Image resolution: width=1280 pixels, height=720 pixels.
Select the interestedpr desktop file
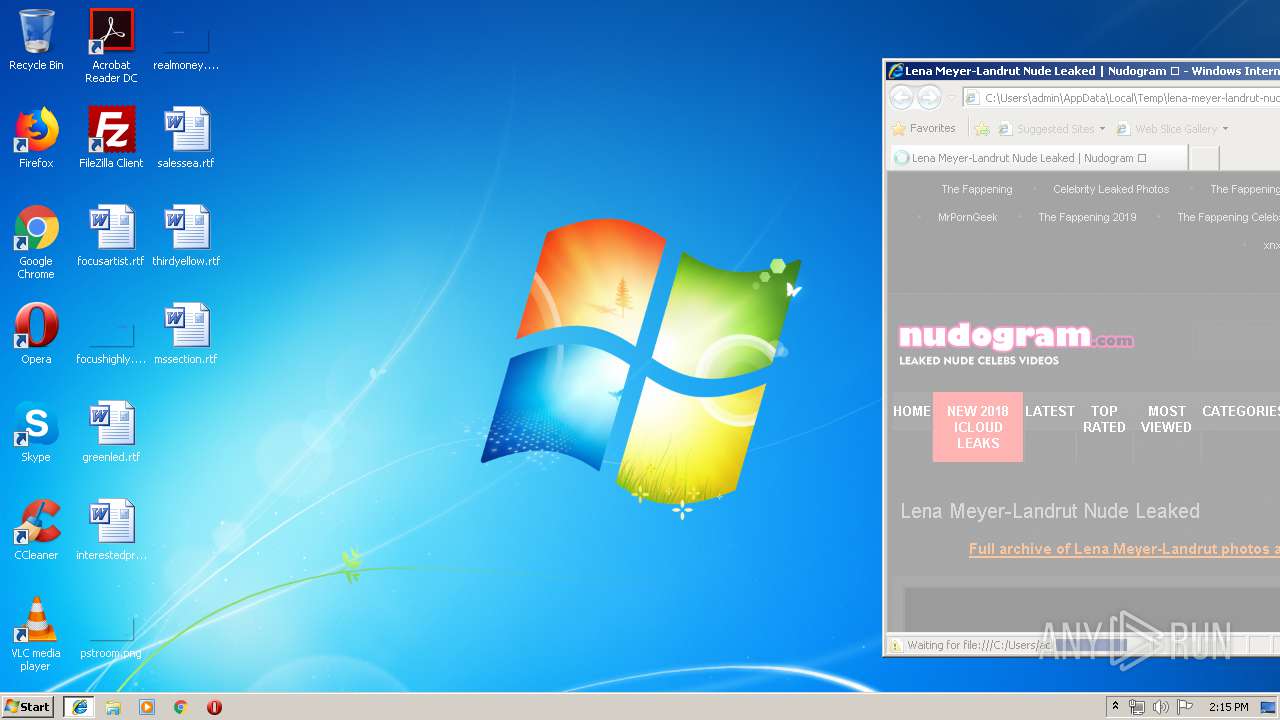(x=111, y=530)
